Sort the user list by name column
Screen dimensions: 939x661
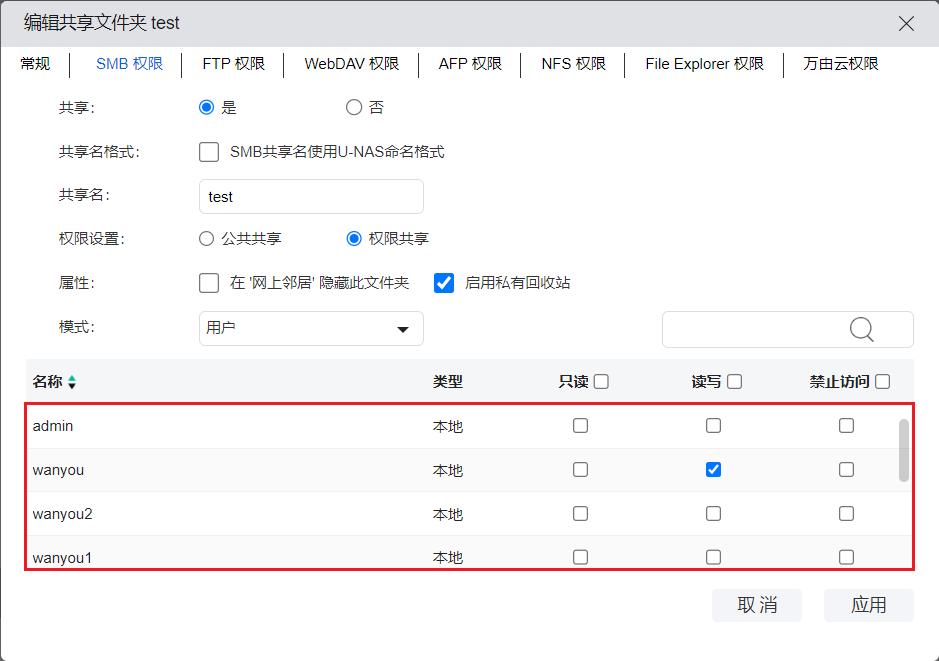pyautogui.click(x=72, y=382)
